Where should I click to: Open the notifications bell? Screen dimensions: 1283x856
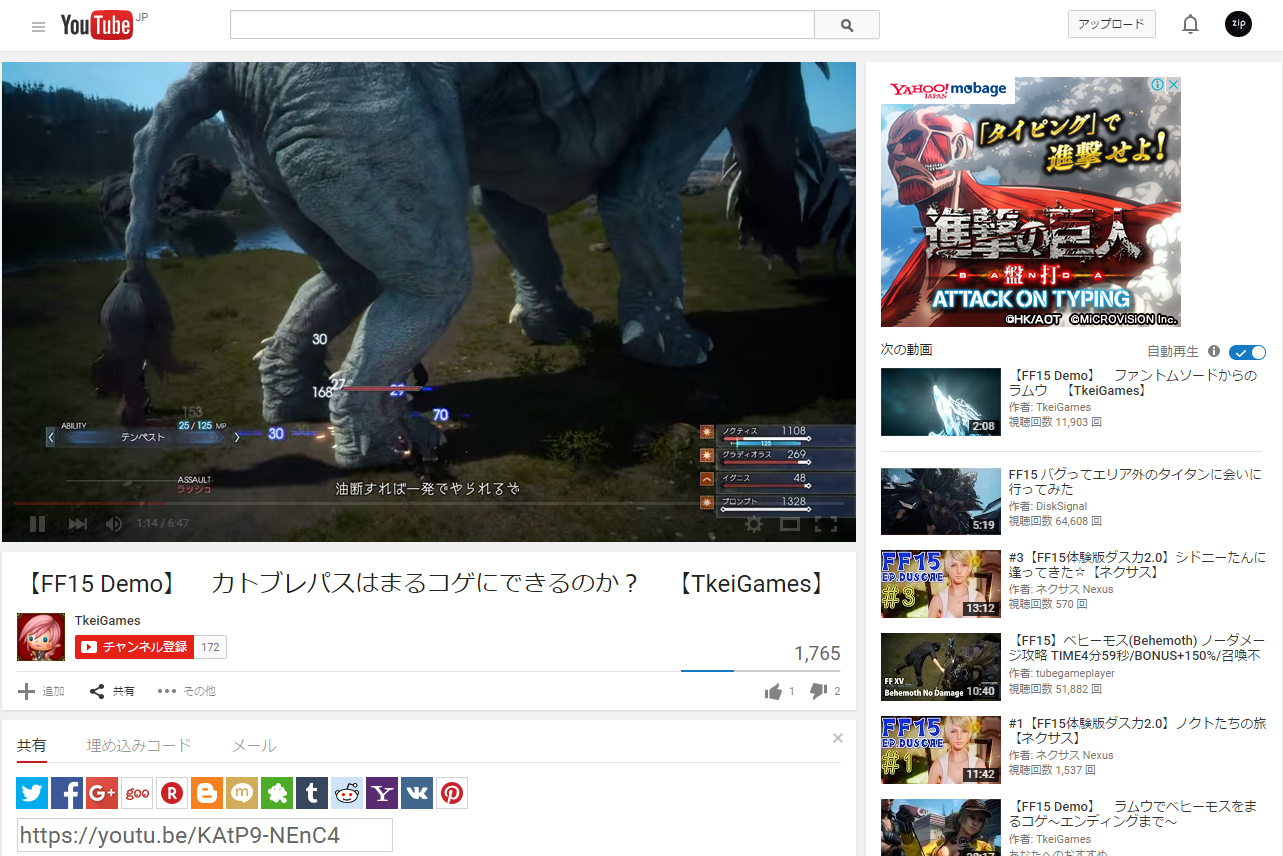[1190, 25]
